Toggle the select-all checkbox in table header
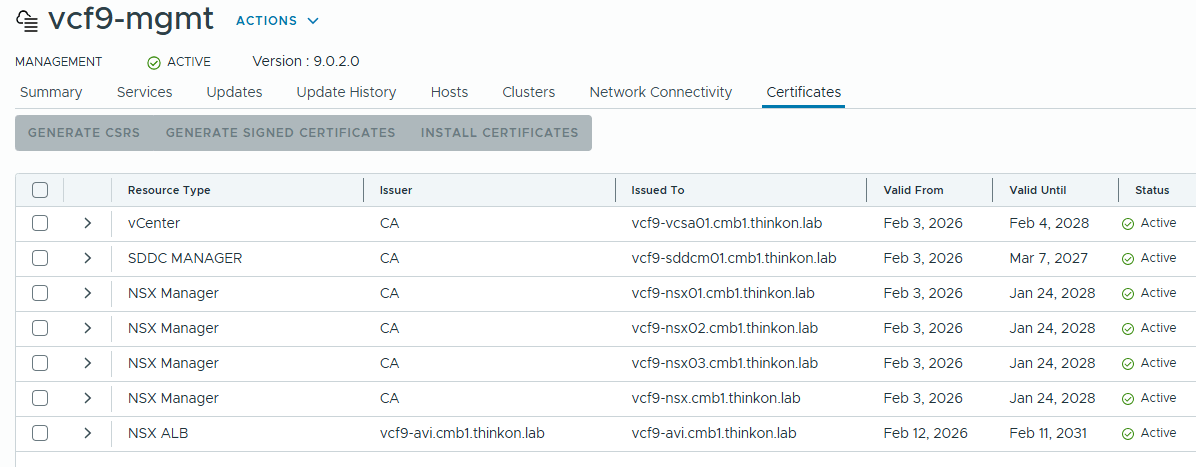1196x467 pixels. click(40, 190)
